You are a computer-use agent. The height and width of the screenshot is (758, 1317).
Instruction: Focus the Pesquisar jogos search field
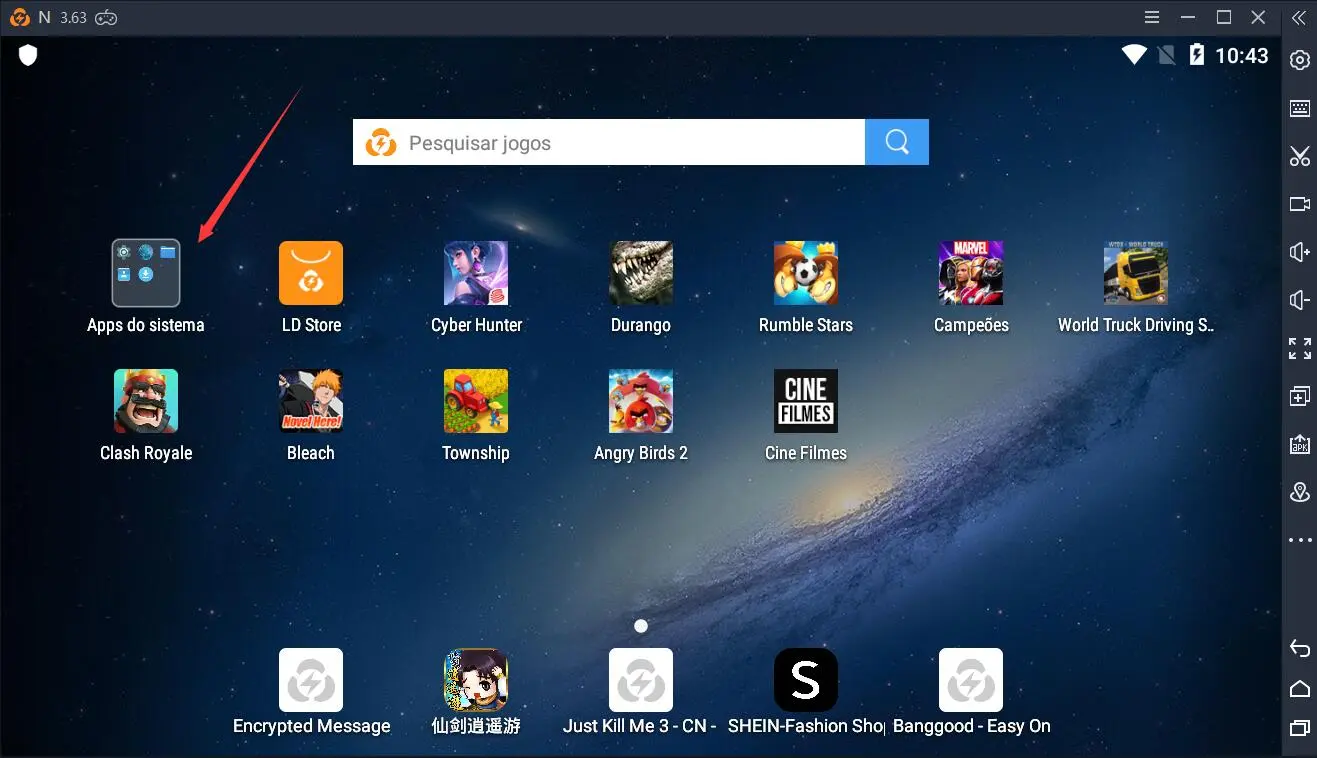click(609, 142)
